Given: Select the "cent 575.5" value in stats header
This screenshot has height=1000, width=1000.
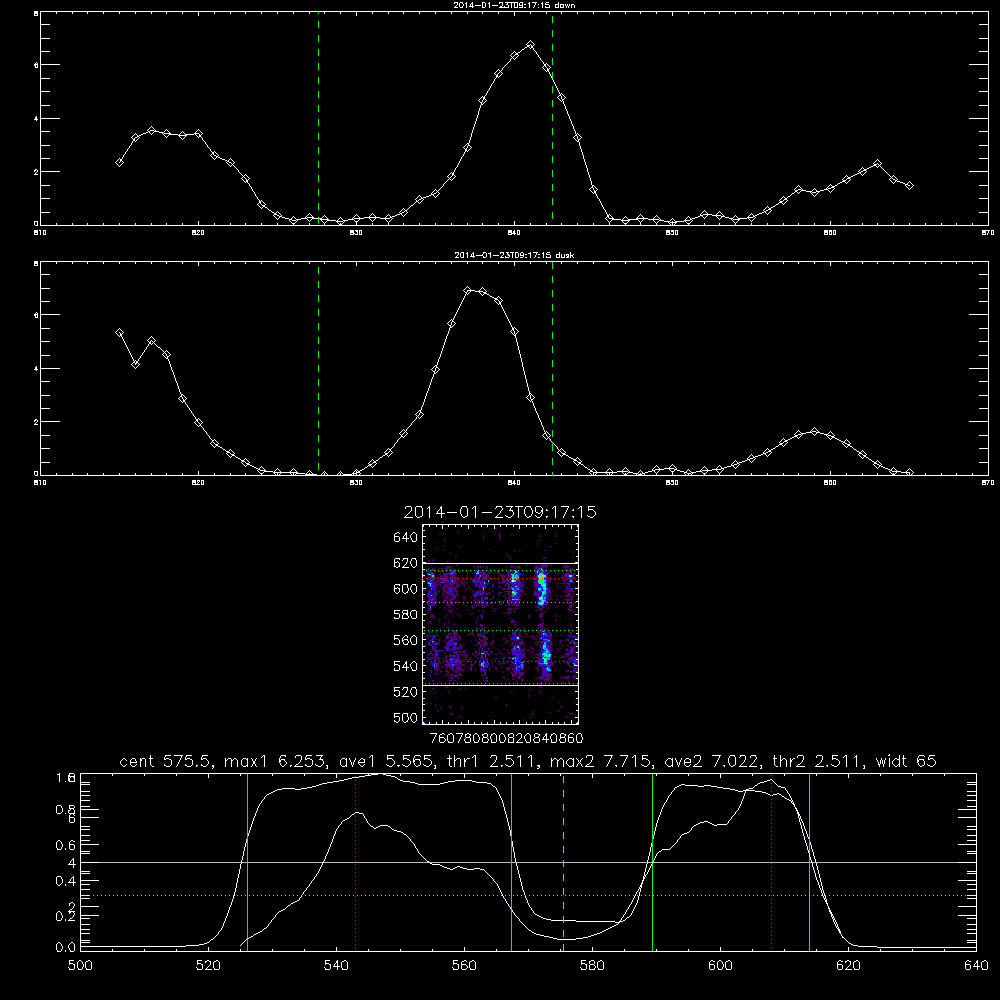Looking at the screenshot, I should [x=166, y=761].
